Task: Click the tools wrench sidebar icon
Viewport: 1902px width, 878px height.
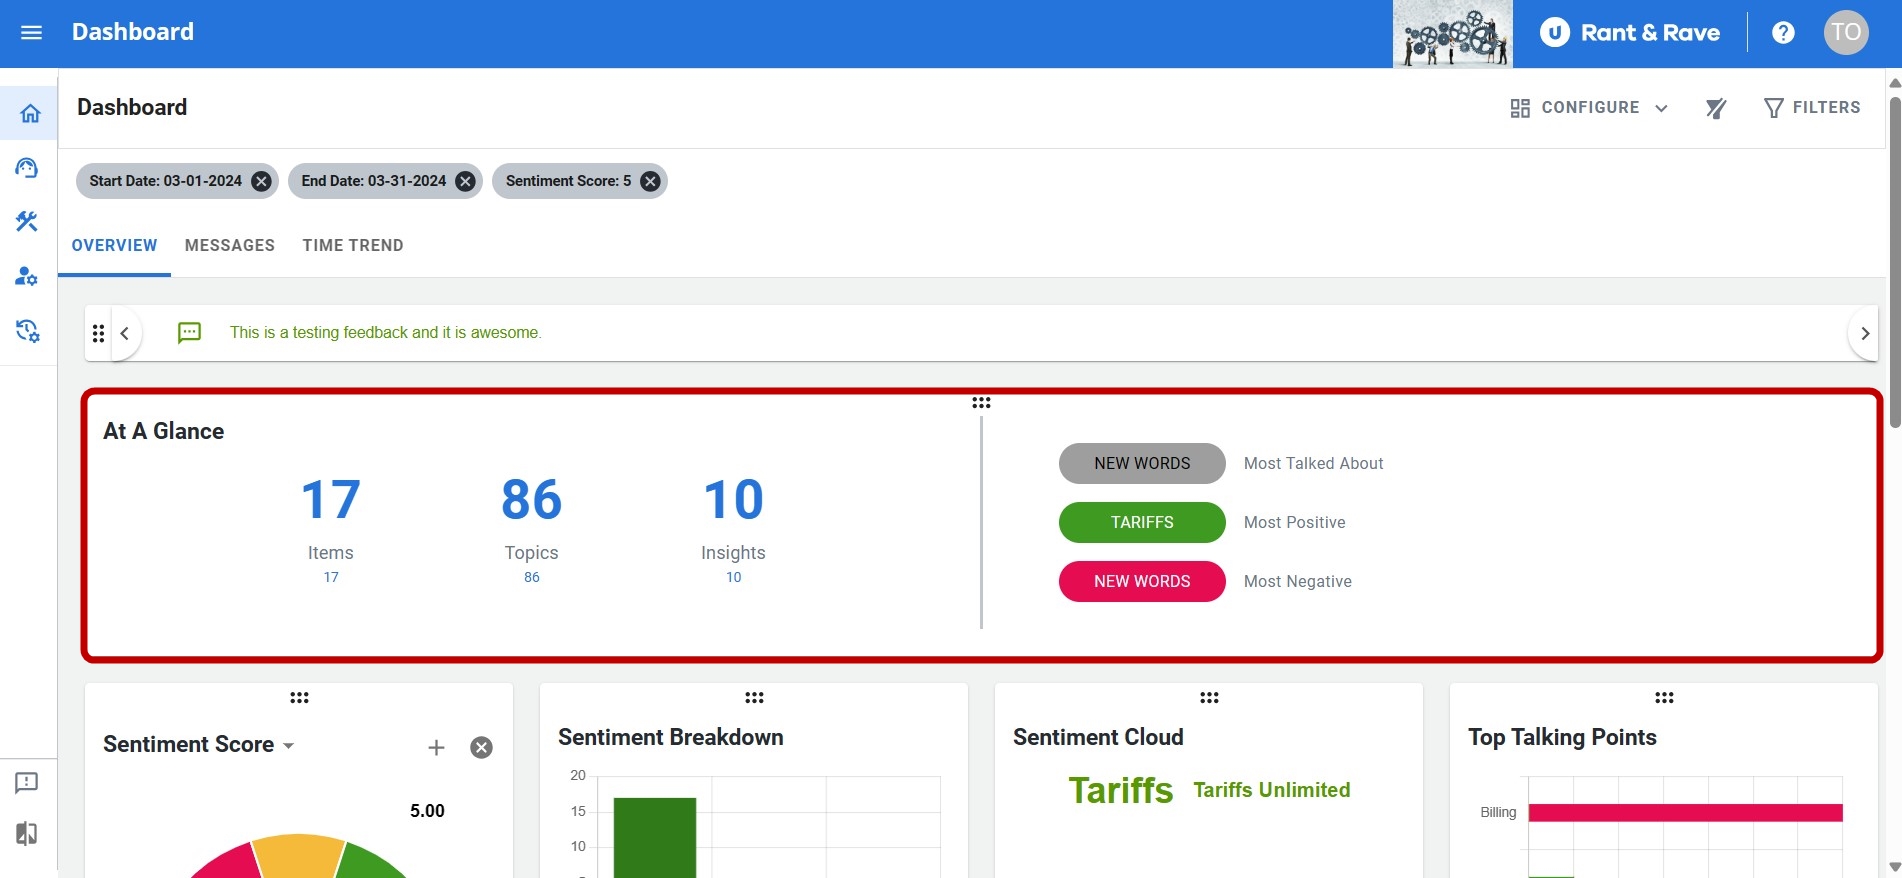Action: (x=27, y=221)
